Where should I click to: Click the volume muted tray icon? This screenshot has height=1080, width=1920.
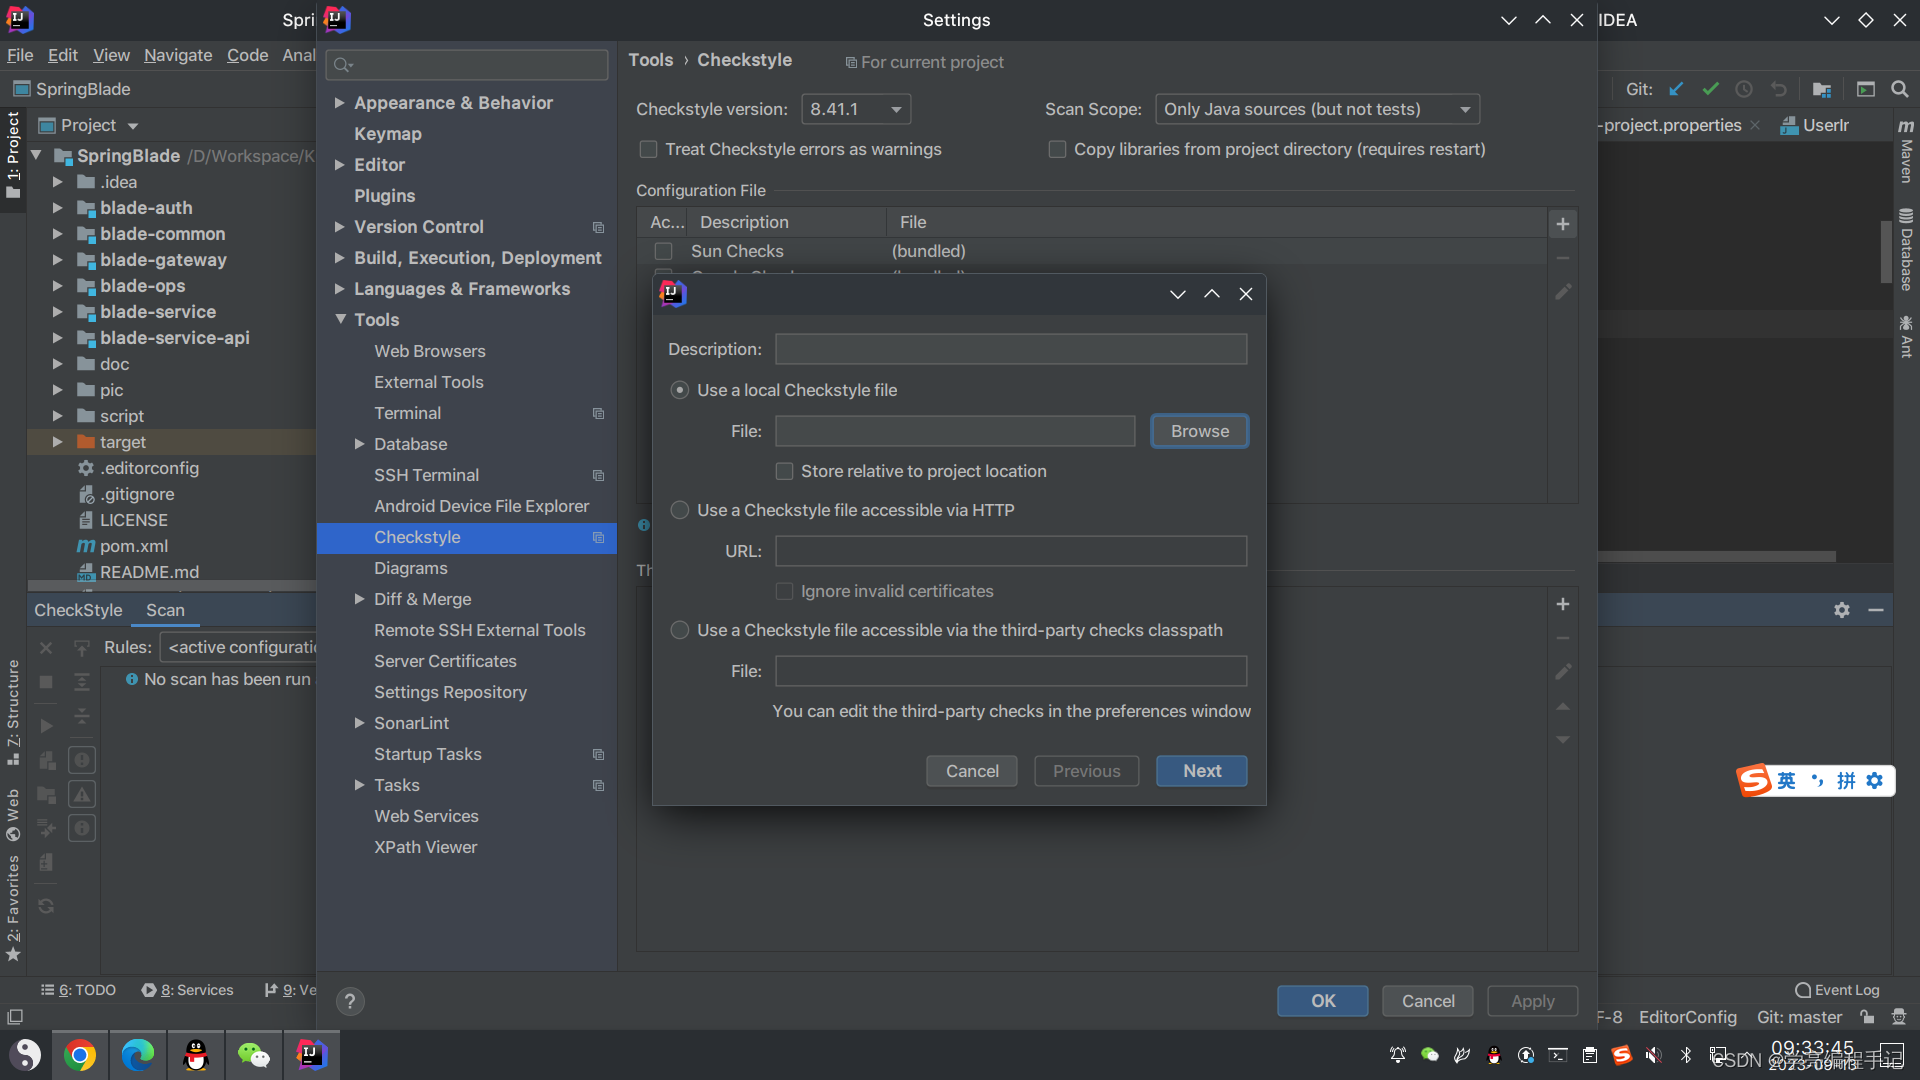(1654, 1055)
